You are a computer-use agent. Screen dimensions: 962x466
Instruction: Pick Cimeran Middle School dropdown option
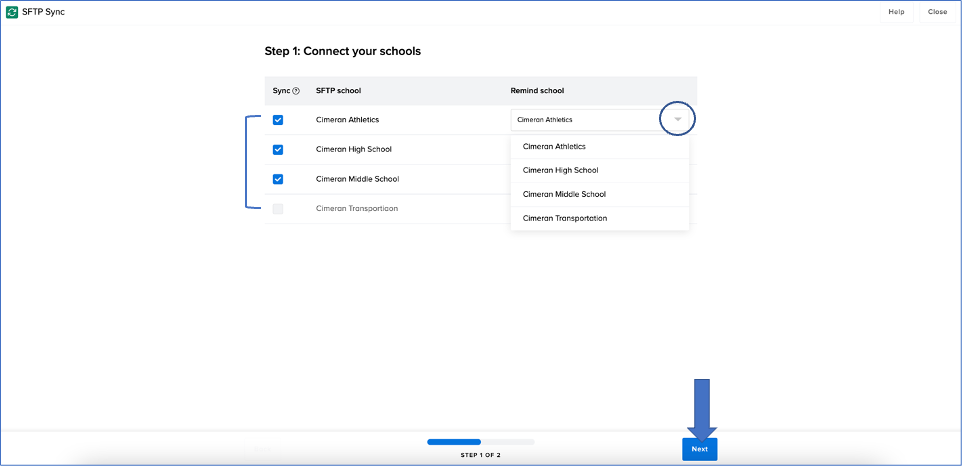tap(564, 195)
